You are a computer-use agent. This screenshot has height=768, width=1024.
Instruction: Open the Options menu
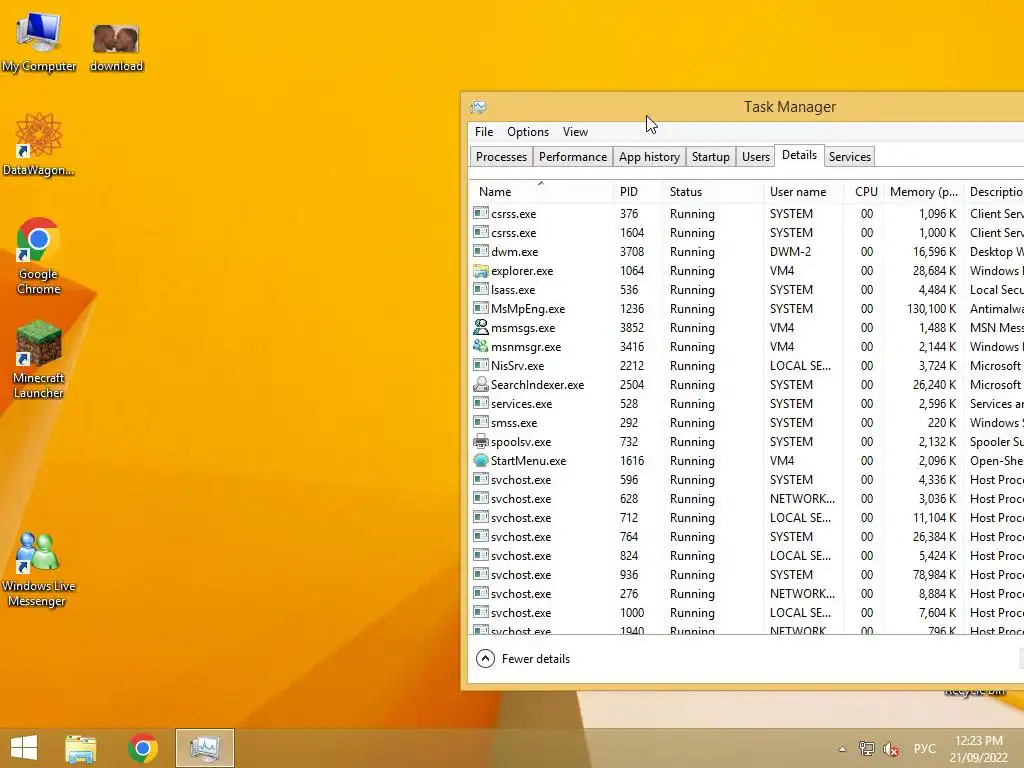pos(528,132)
